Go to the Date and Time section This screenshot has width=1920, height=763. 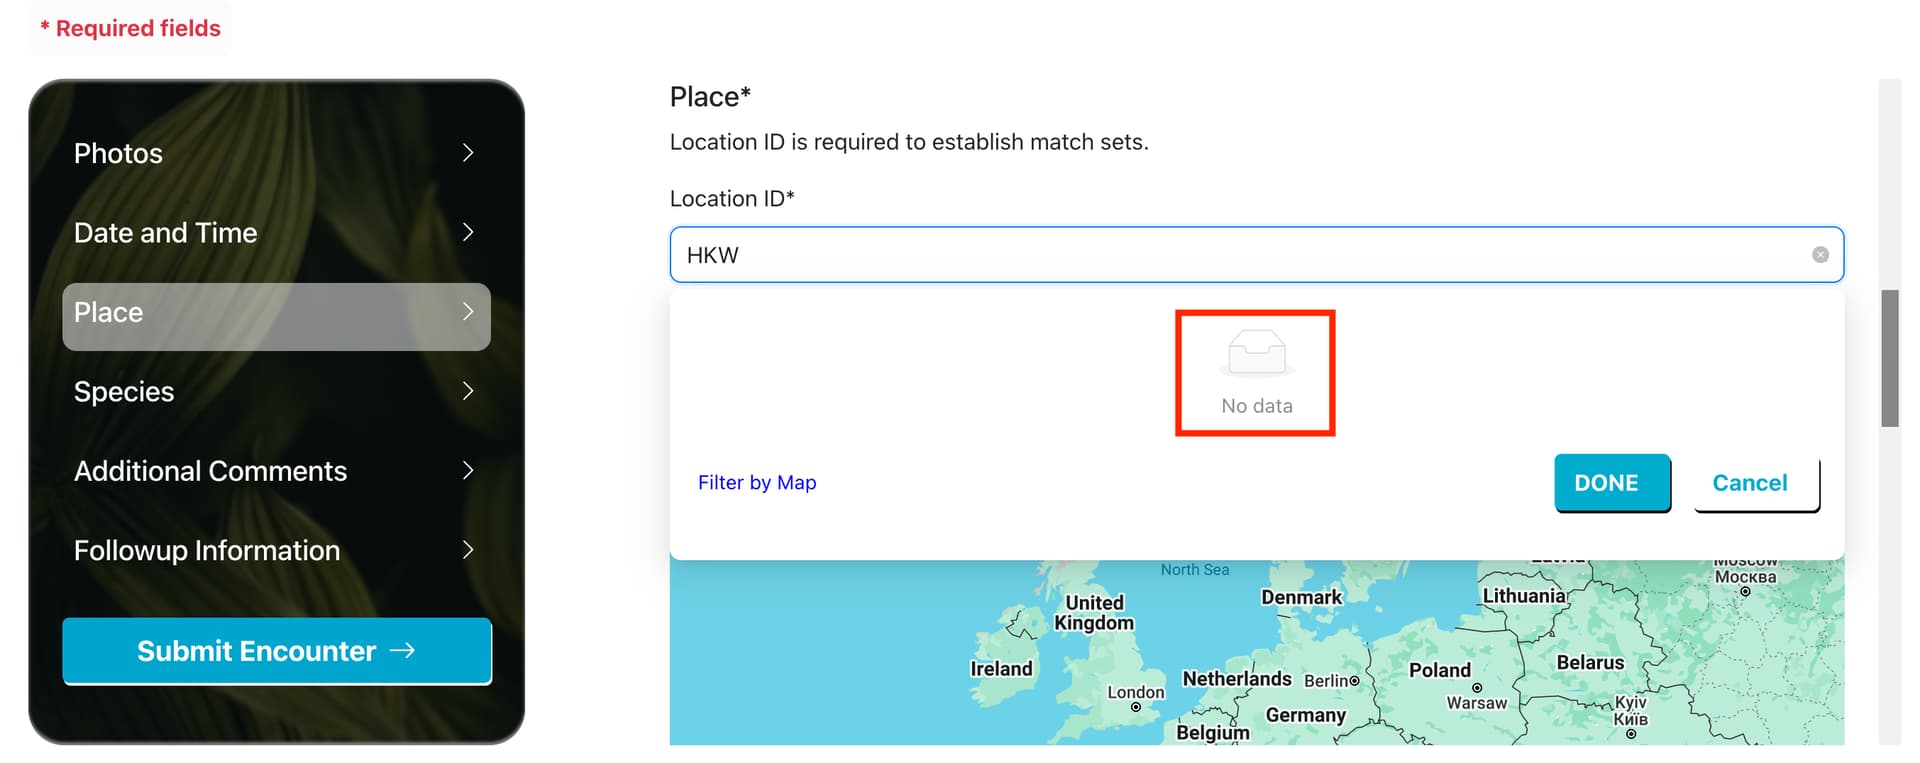pyautogui.click(x=276, y=233)
